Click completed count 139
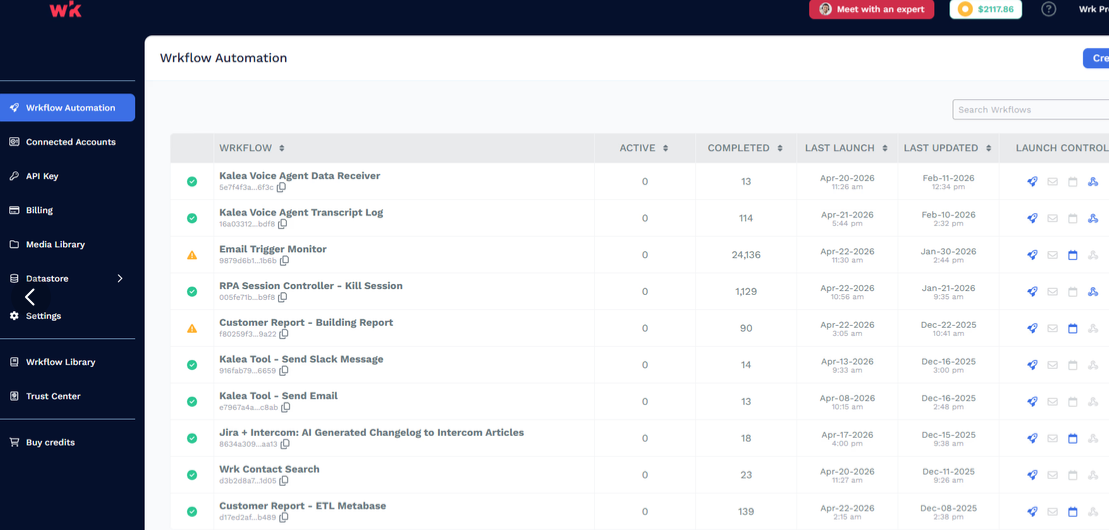1109x530 pixels. pyautogui.click(x=746, y=512)
